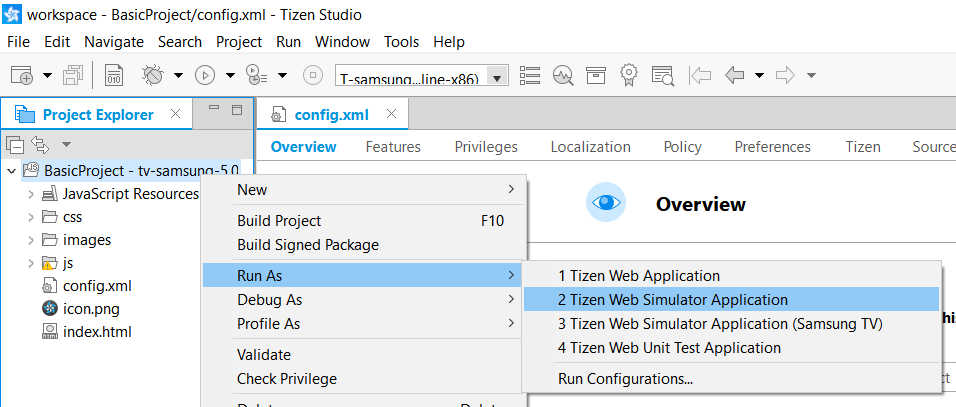Close the config.xml editor tab
Image resolution: width=956 pixels, height=407 pixels.
click(391, 114)
